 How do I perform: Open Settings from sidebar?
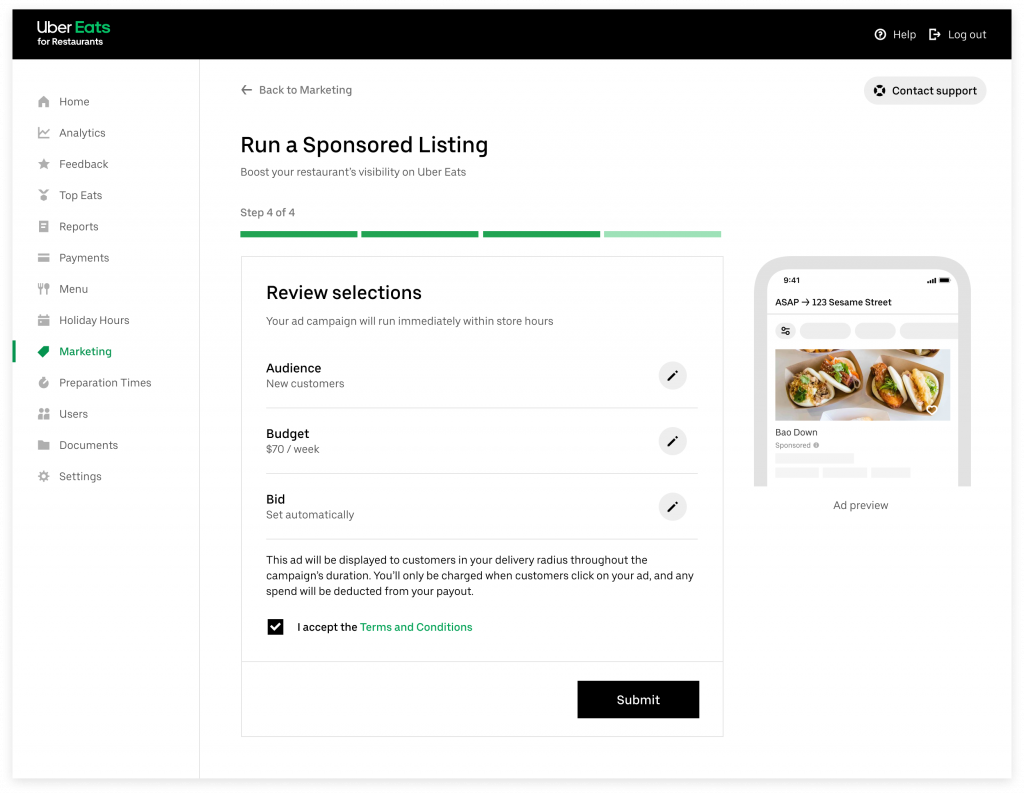tap(80, 476)
